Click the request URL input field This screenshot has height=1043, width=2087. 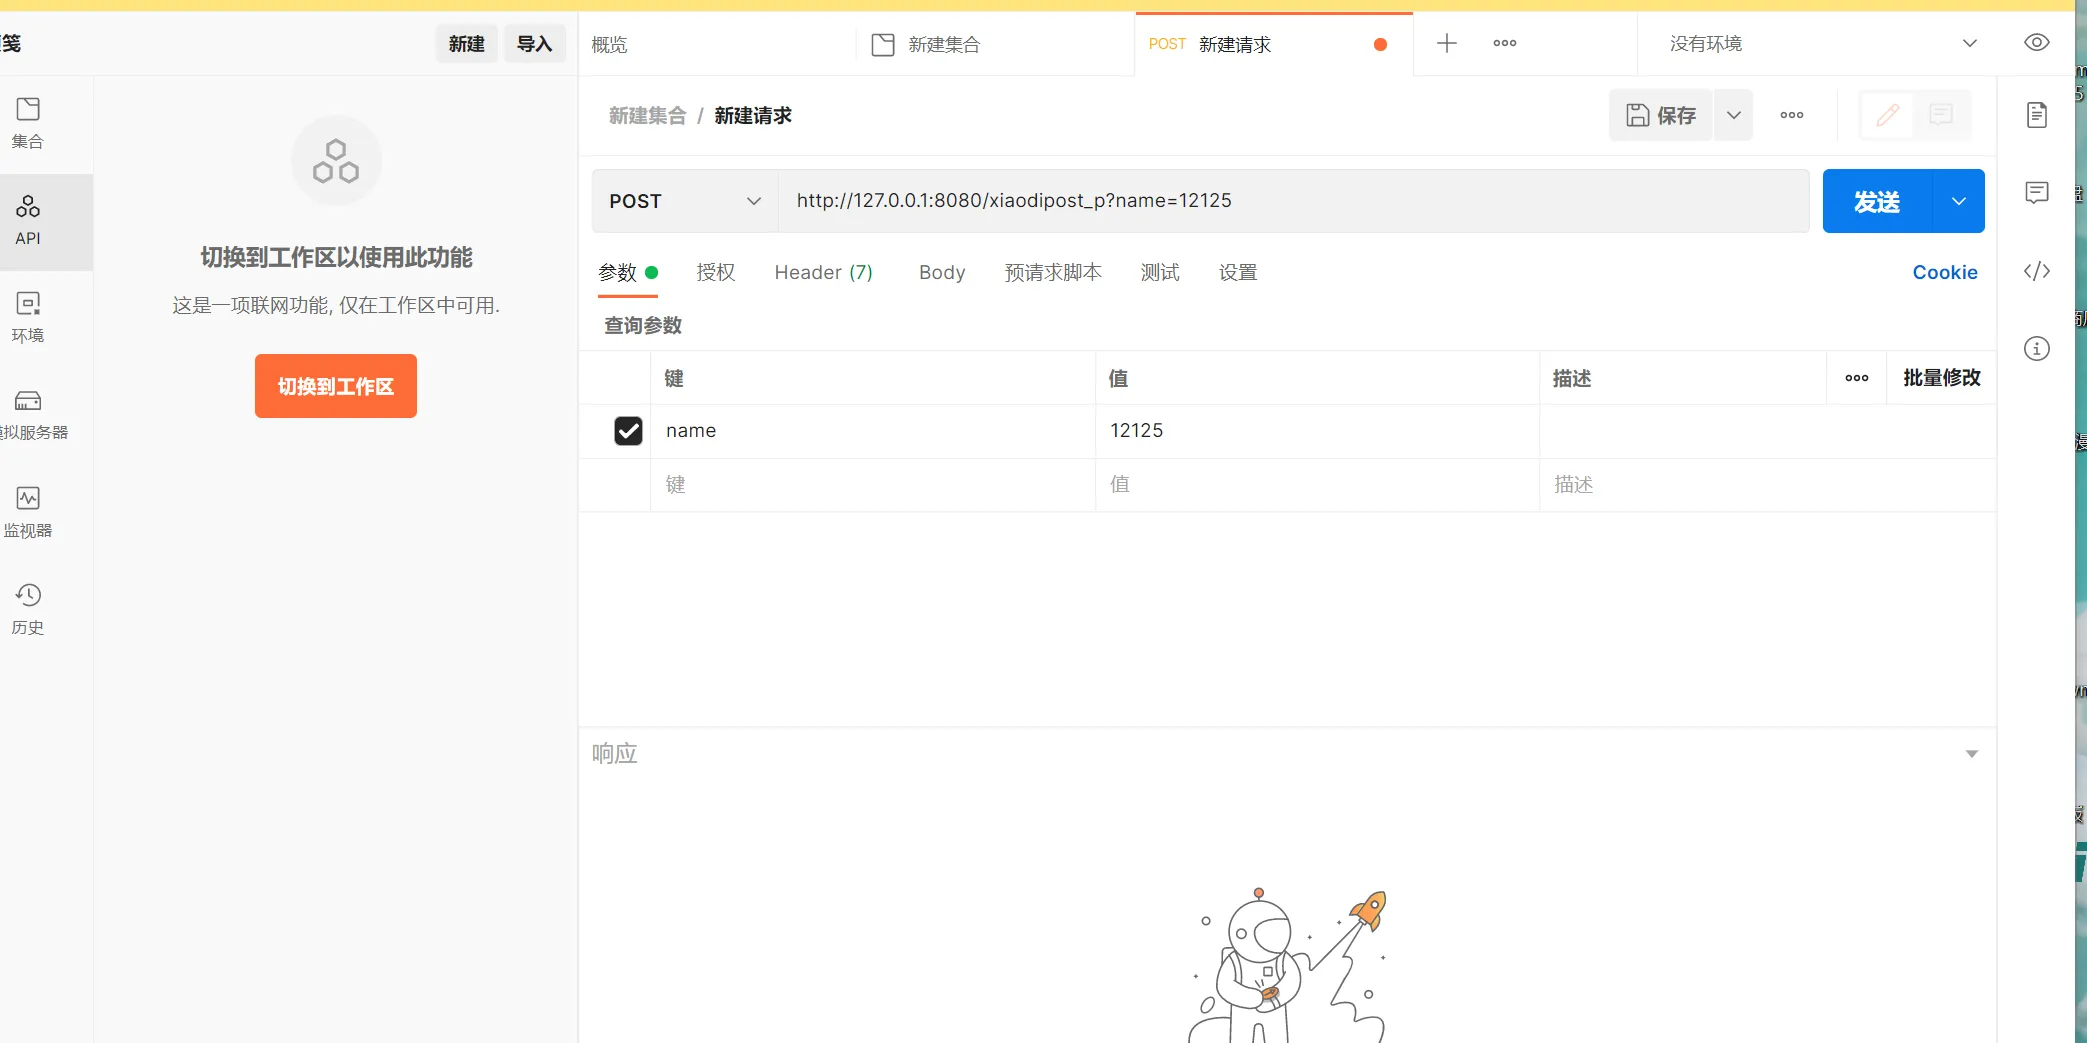pyautogui.click(x=1290, y=201)
